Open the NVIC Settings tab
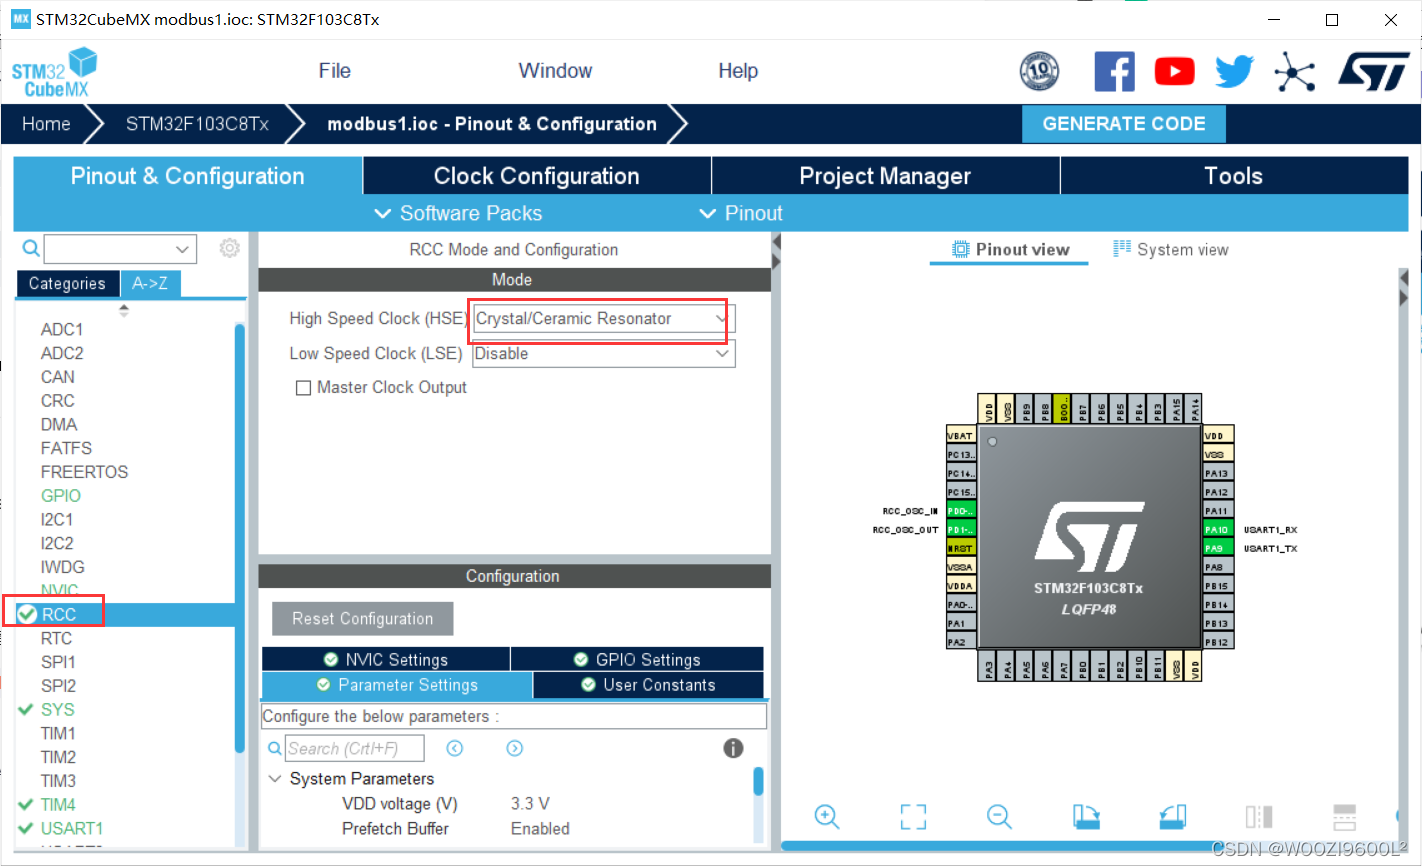The width and height of the screenshot is (1422, 866). 386,660
